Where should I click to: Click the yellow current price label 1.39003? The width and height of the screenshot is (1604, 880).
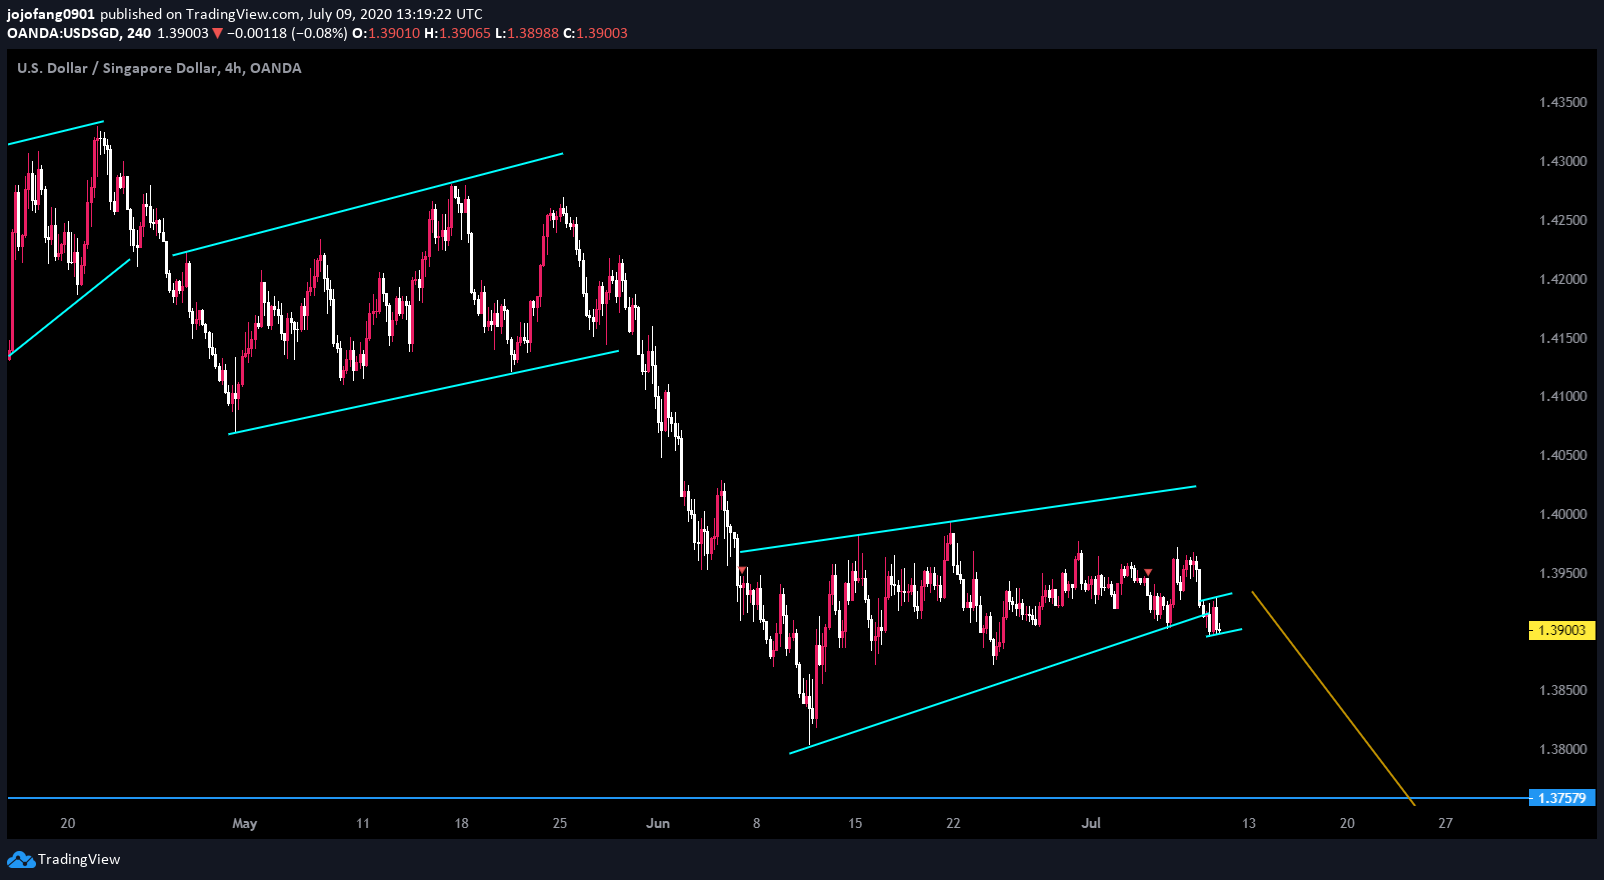click(1561, 630)
